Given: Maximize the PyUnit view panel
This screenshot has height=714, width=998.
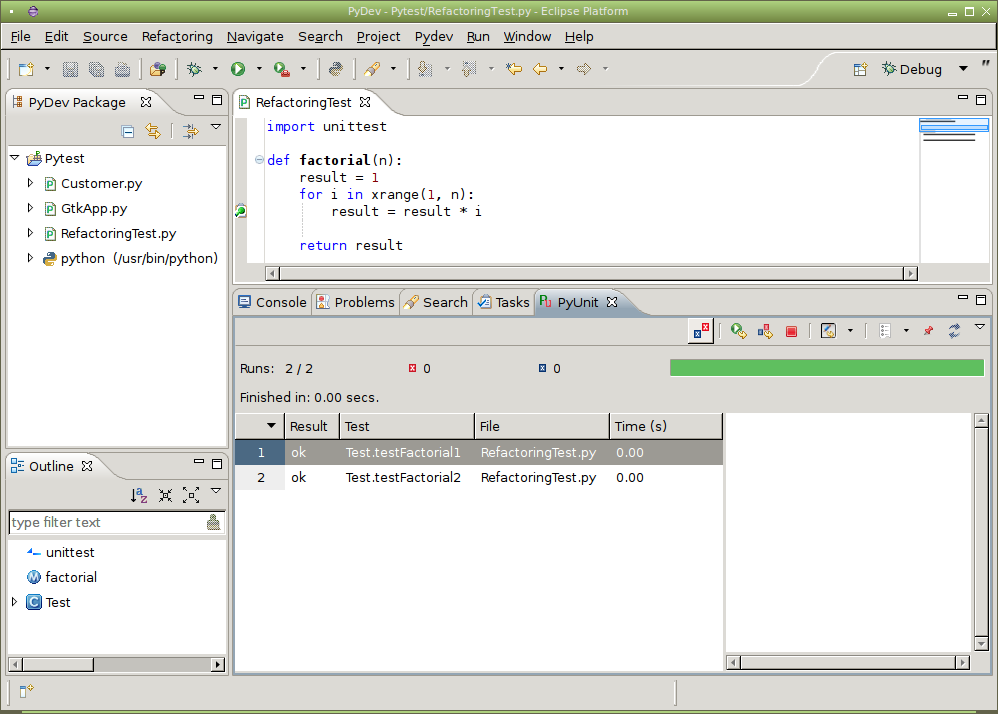Looking at the screenshot, I should click(981, 299).
